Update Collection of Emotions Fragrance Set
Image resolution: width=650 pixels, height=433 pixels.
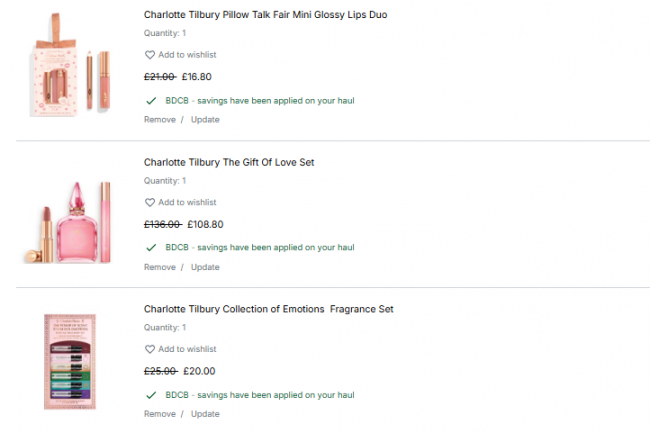pos(205,414)
